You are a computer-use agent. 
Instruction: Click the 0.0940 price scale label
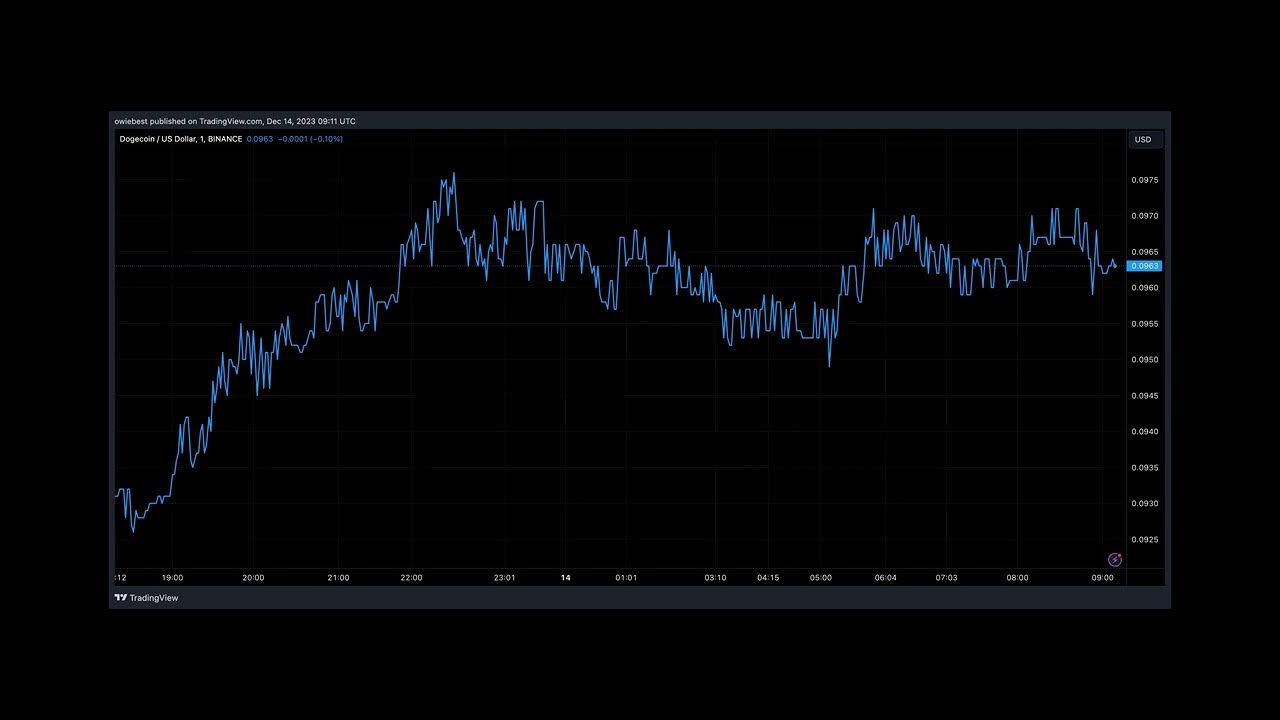click(x=1144, y=432)
